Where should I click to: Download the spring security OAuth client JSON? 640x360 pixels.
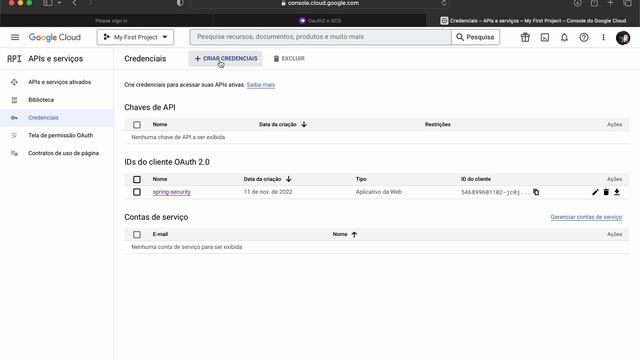pos(617,192)
